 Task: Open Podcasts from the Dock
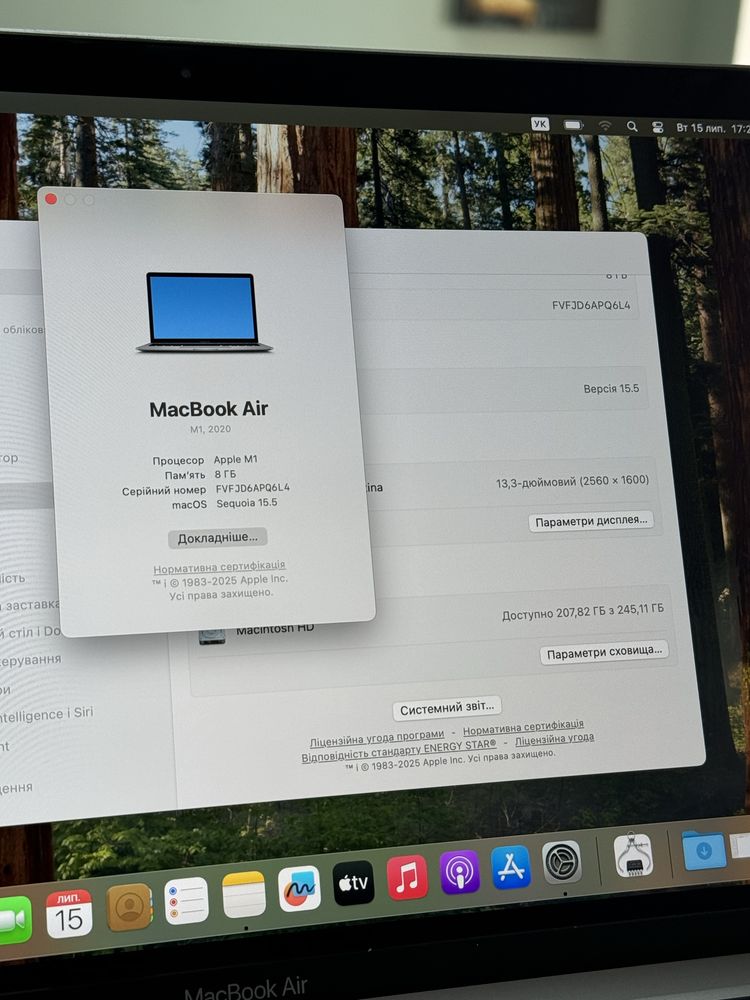(459, 871)
